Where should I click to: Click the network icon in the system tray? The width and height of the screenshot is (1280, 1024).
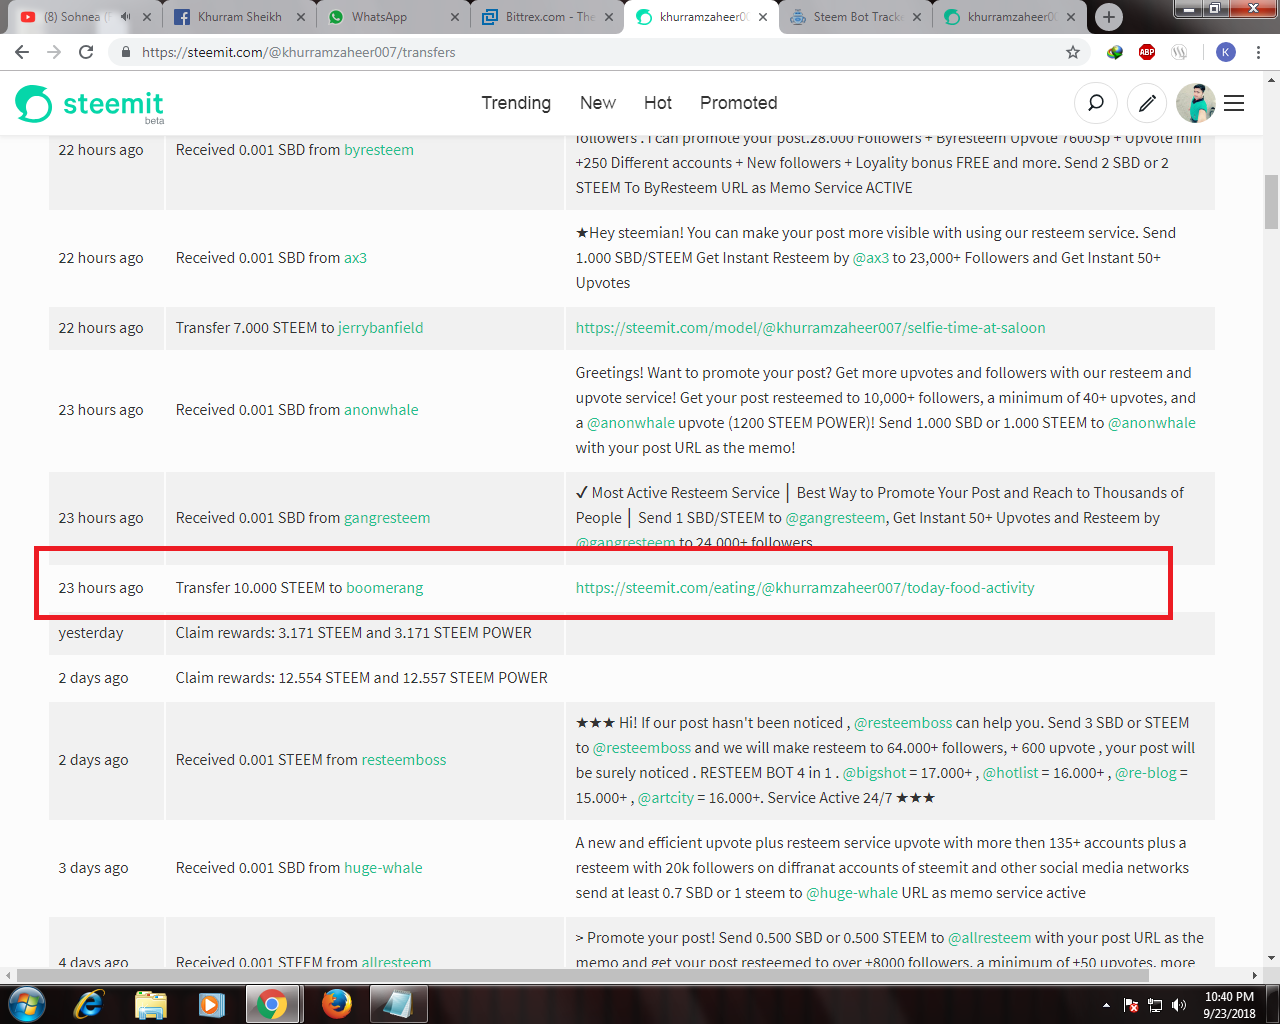click(x=1155, y=1005)
